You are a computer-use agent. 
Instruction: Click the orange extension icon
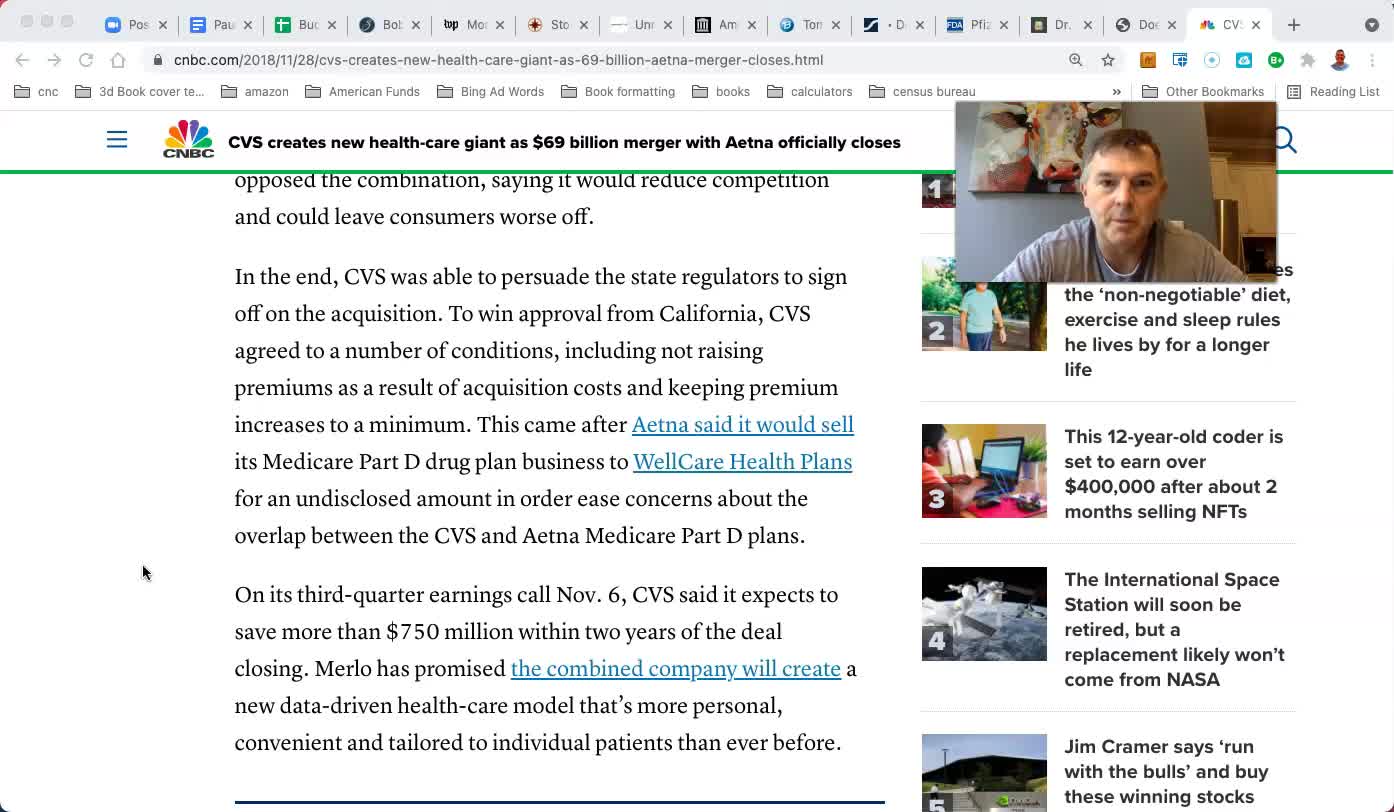point(1148,60)
